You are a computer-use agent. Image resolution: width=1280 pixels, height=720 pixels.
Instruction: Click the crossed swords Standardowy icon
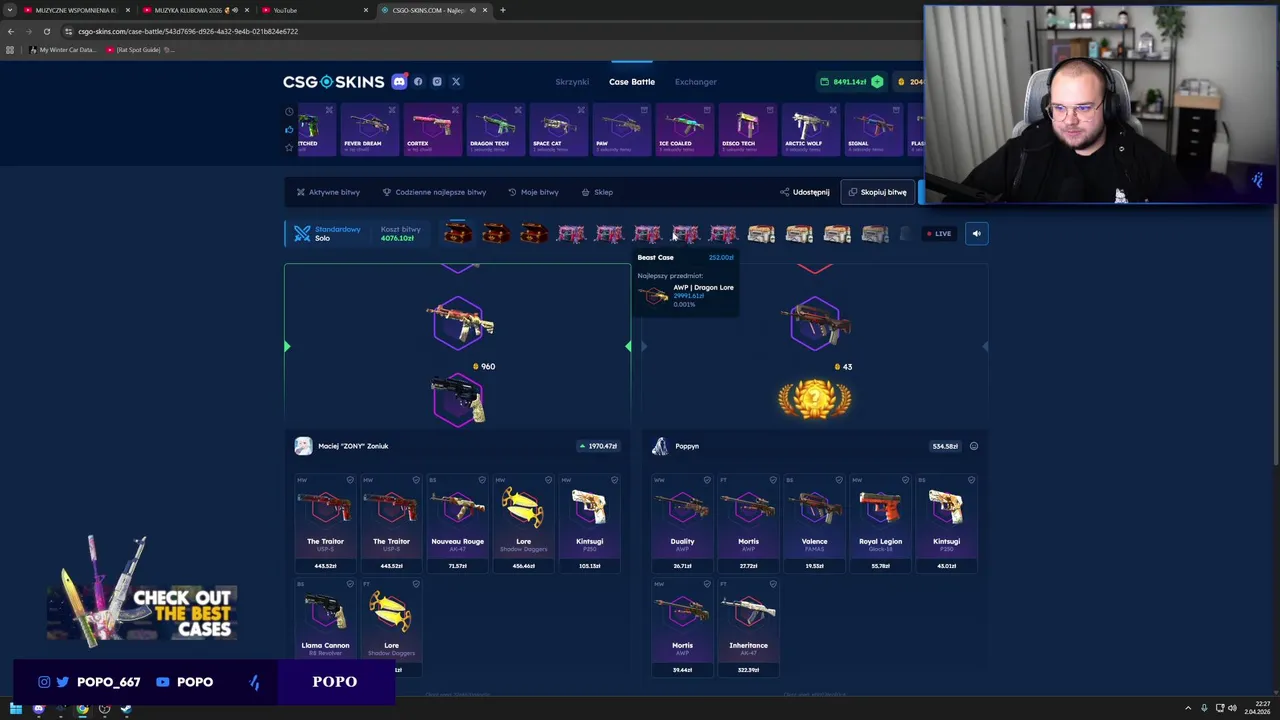(302, 233)
